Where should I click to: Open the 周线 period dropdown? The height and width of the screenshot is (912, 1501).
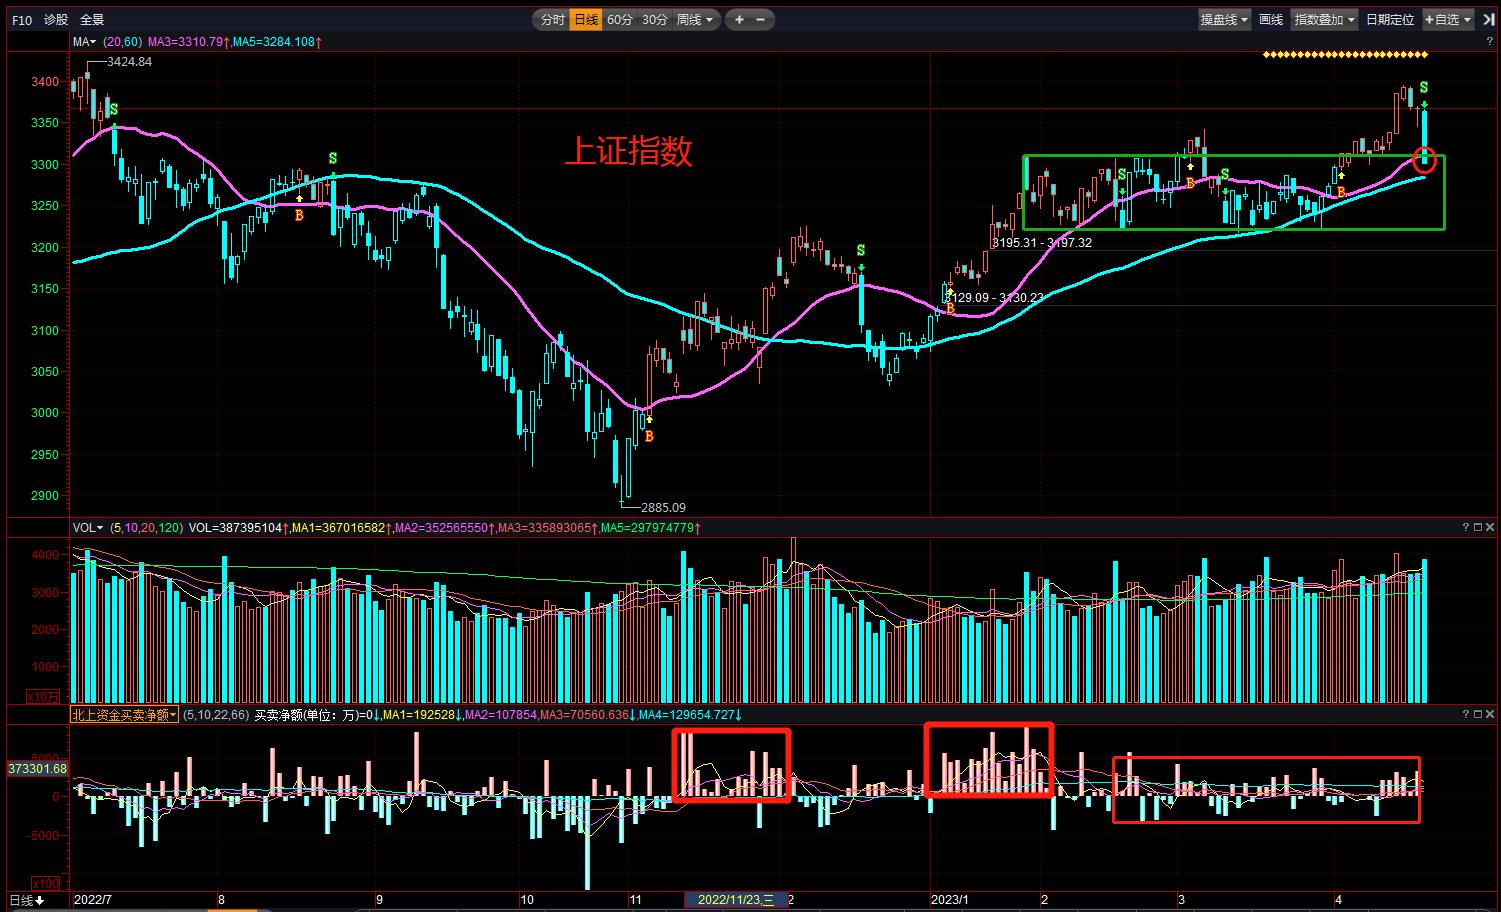[x=695, y=20]
